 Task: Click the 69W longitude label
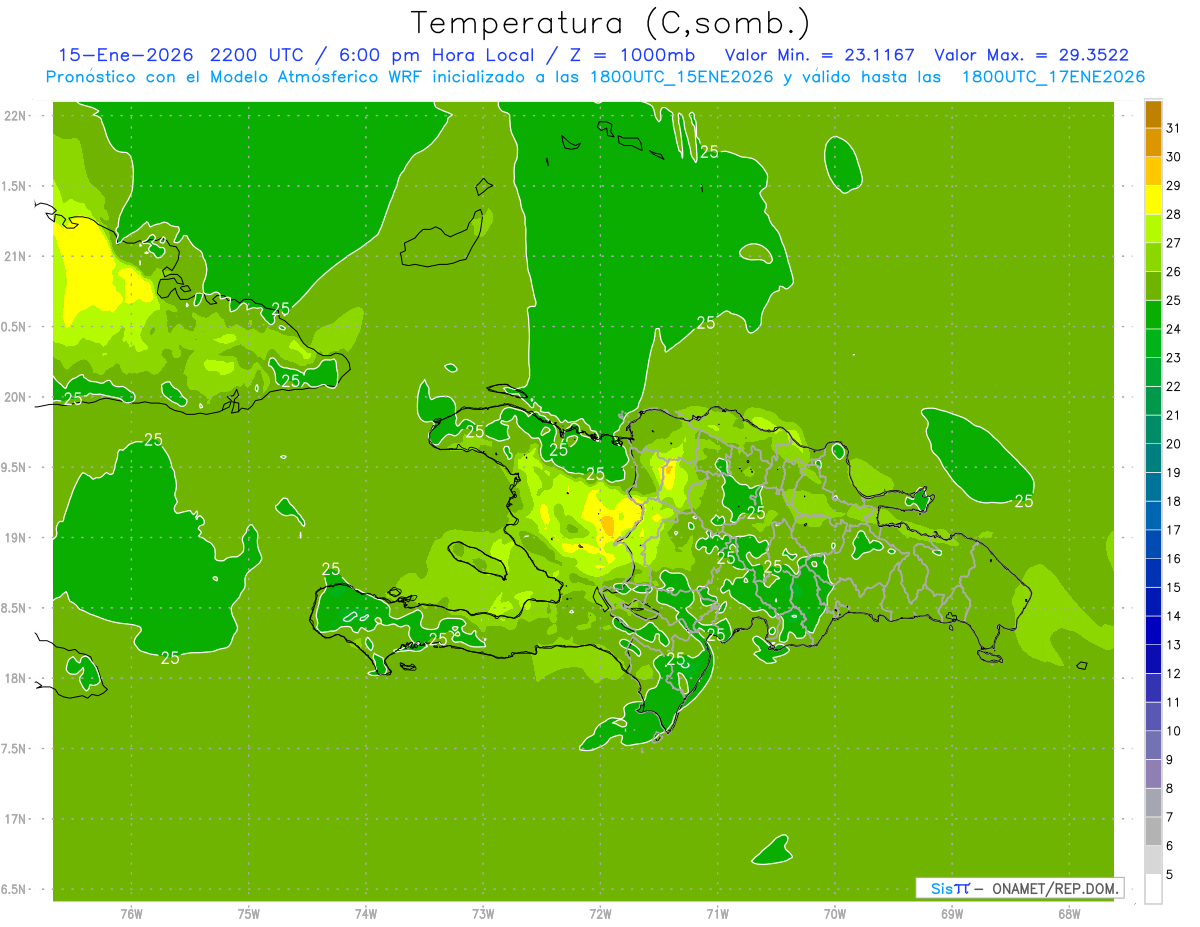point(952,914)
